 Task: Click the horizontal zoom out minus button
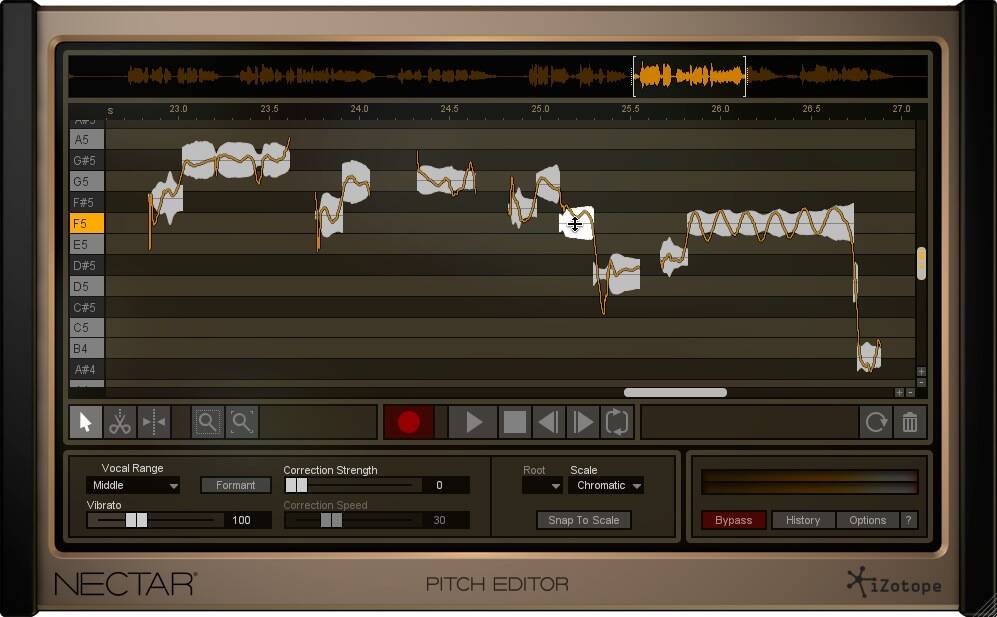click(911, 392)
